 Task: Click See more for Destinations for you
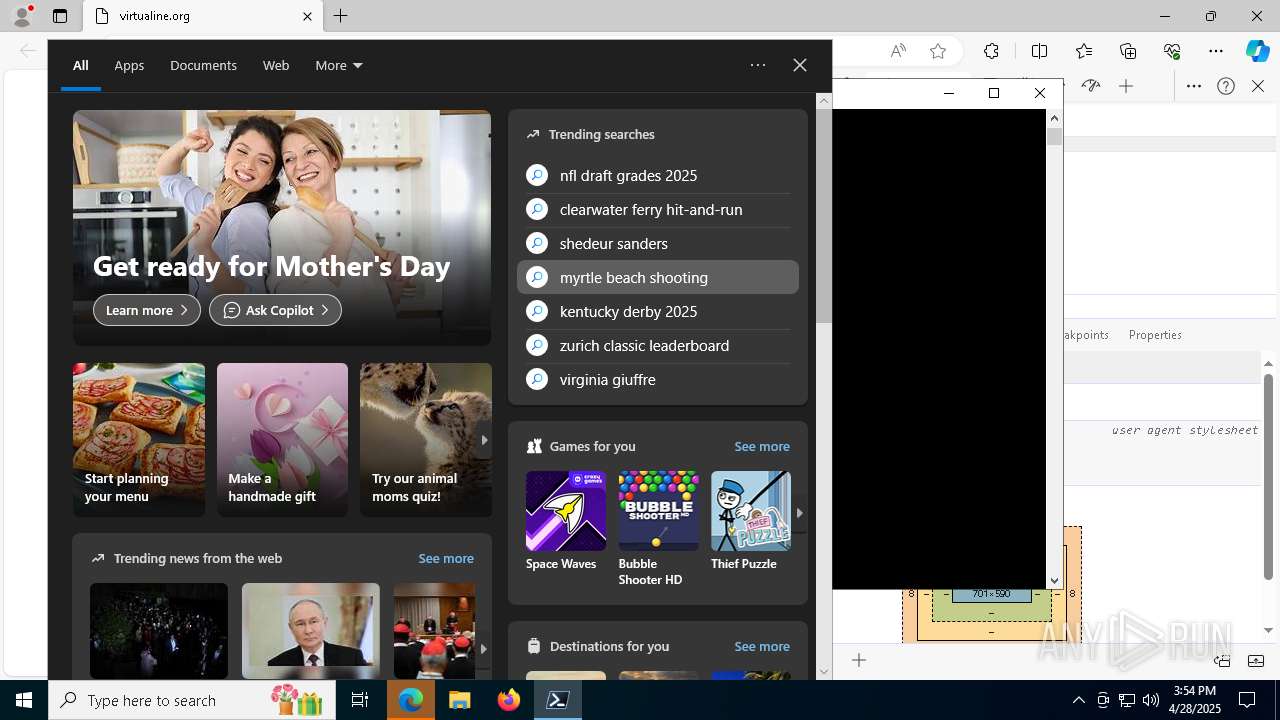point(762,646)
